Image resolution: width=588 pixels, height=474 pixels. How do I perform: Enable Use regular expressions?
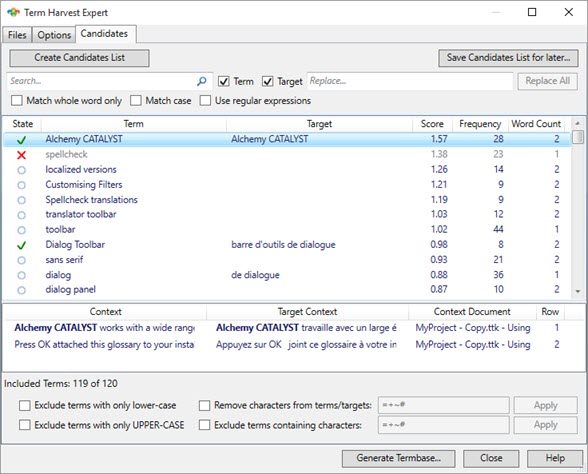(x=205, y=100)
